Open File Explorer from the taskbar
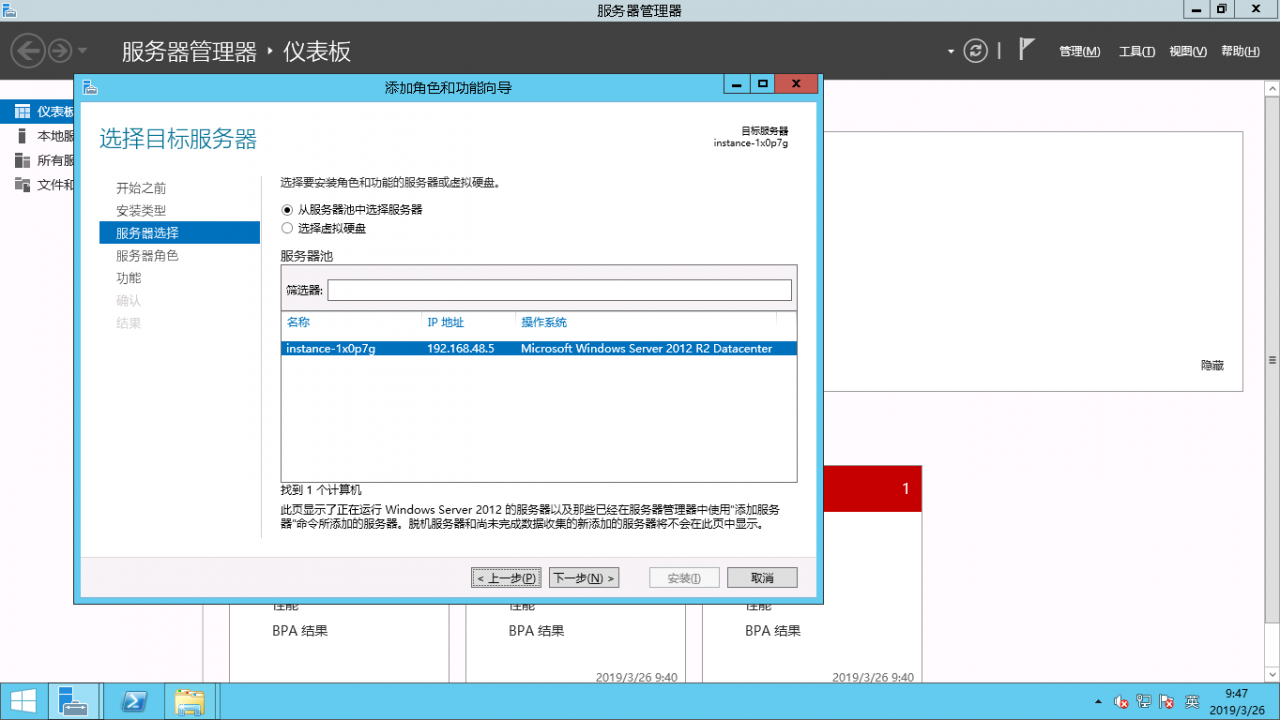This screenshot has height=720, width=1280. 190,702
